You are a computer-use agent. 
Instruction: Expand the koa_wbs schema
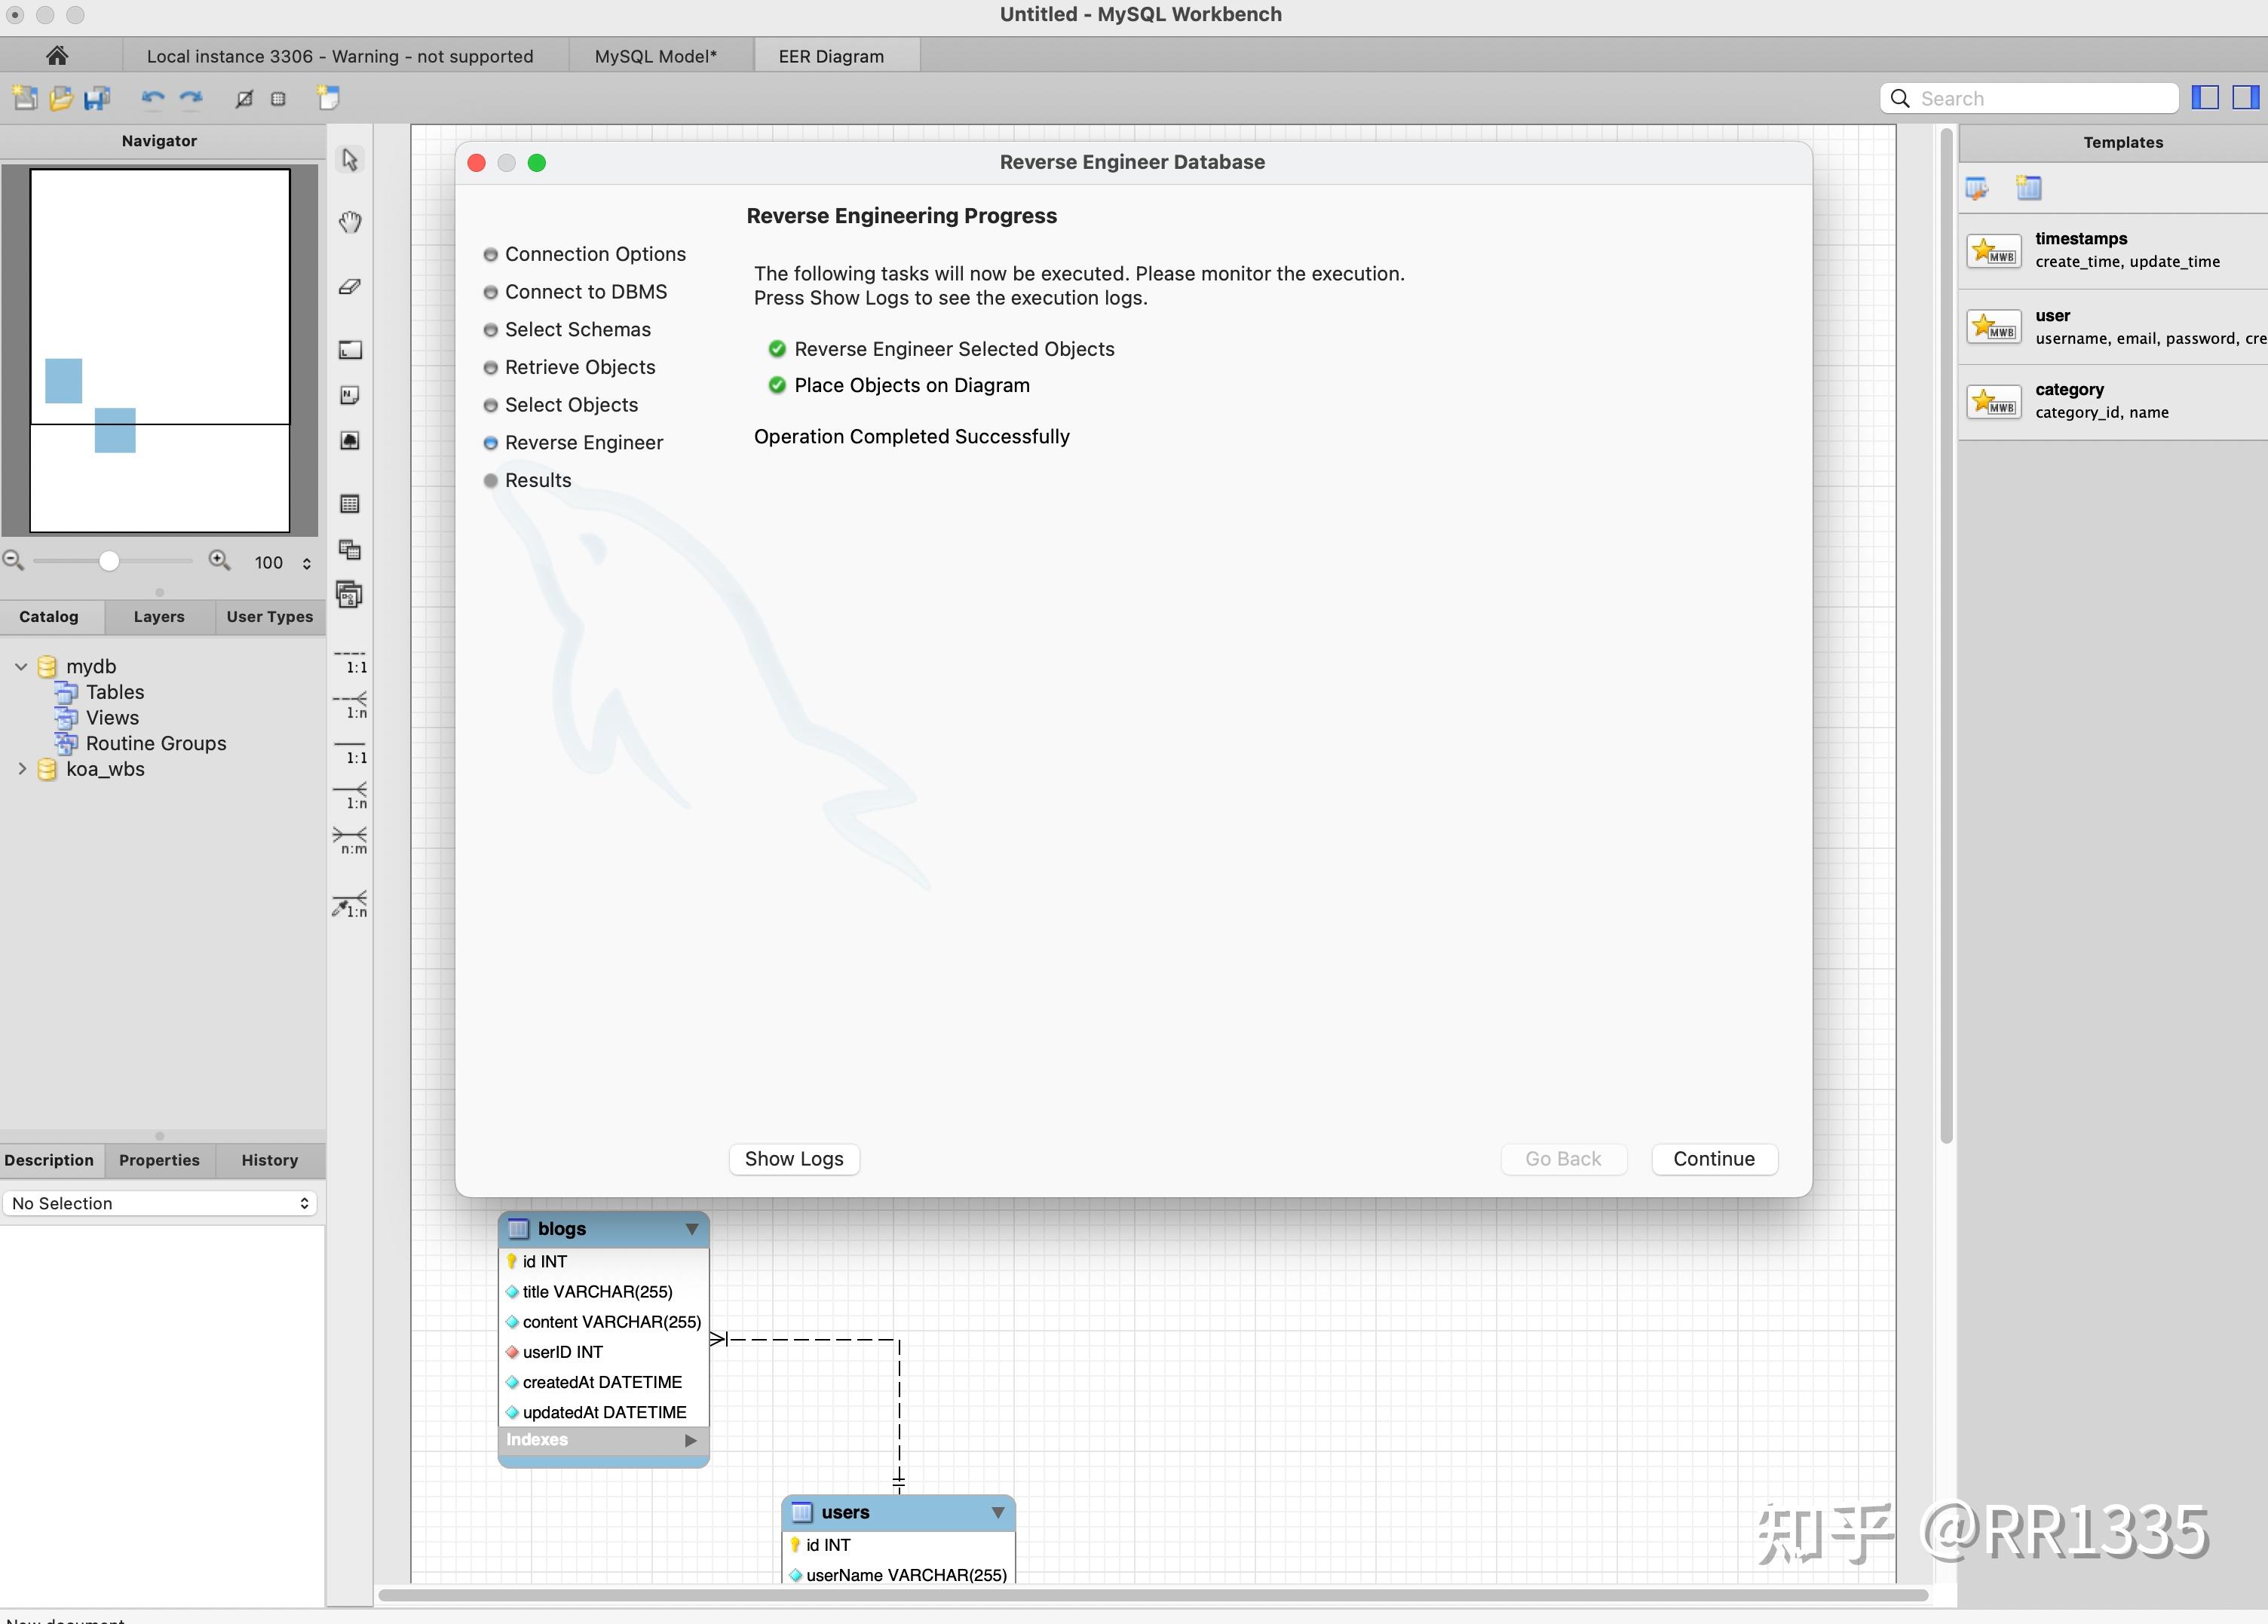click(22, 768)
